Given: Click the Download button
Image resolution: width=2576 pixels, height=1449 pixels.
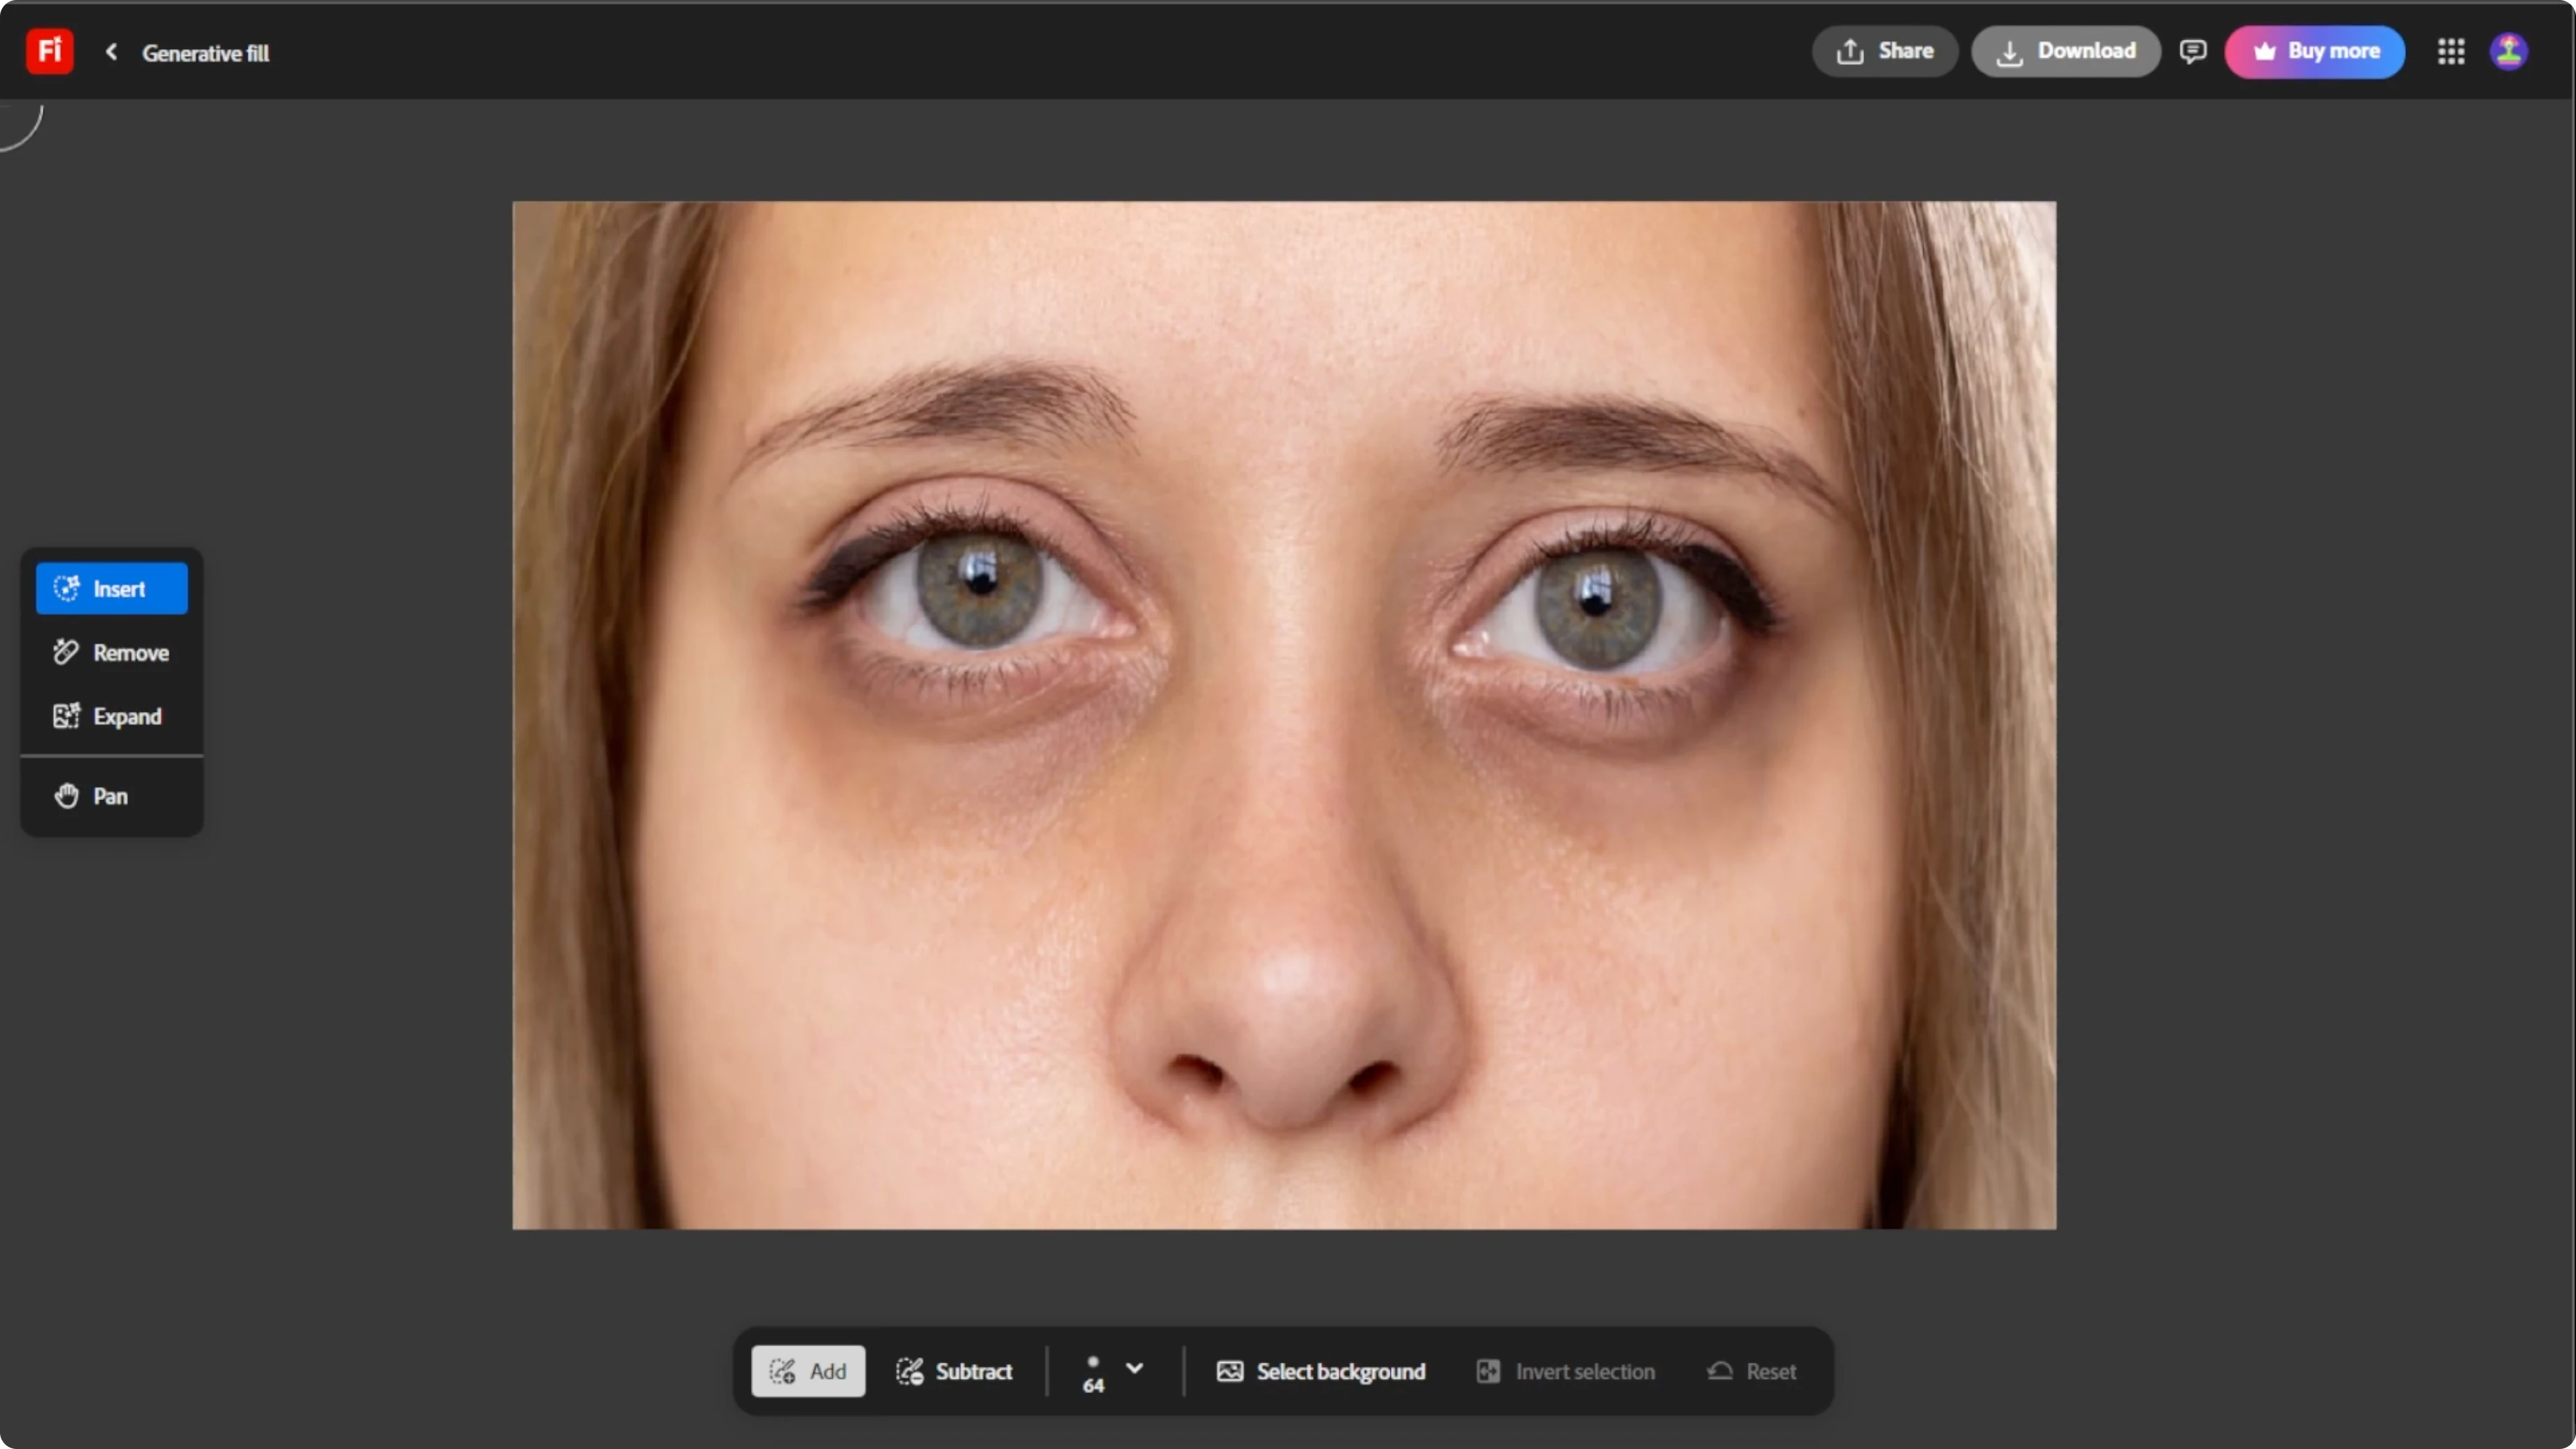Looking at the screenshot, I should 2065,51.
